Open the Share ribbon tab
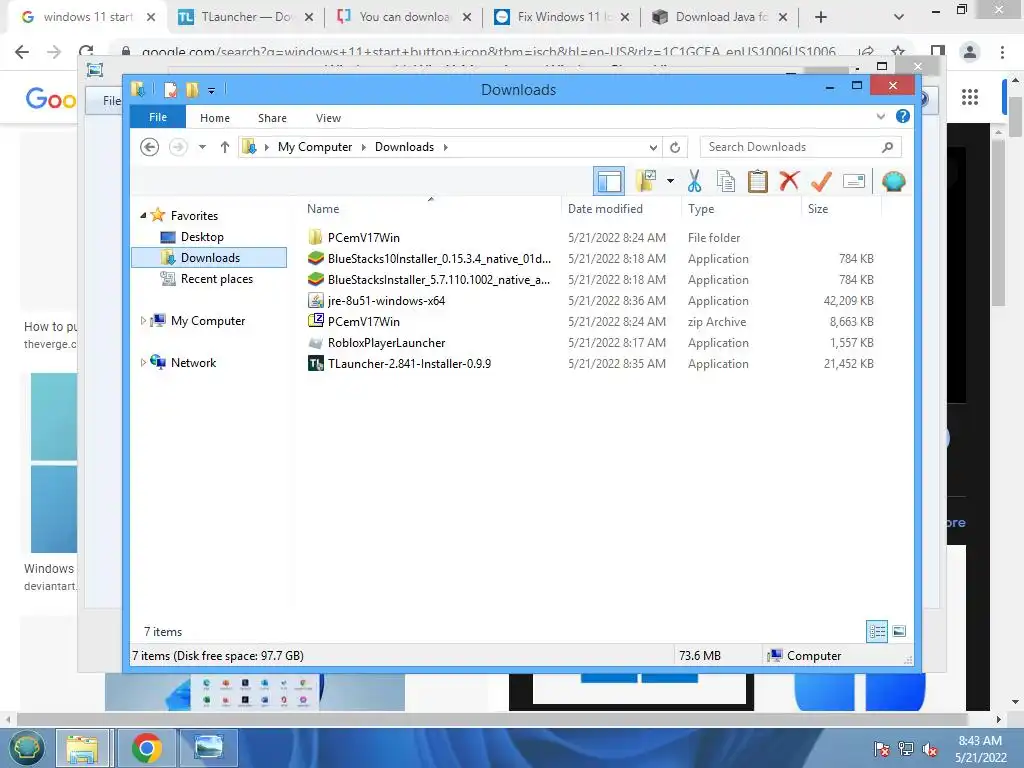The width and height of the screenshot is (1024, 768). (272, 118)
